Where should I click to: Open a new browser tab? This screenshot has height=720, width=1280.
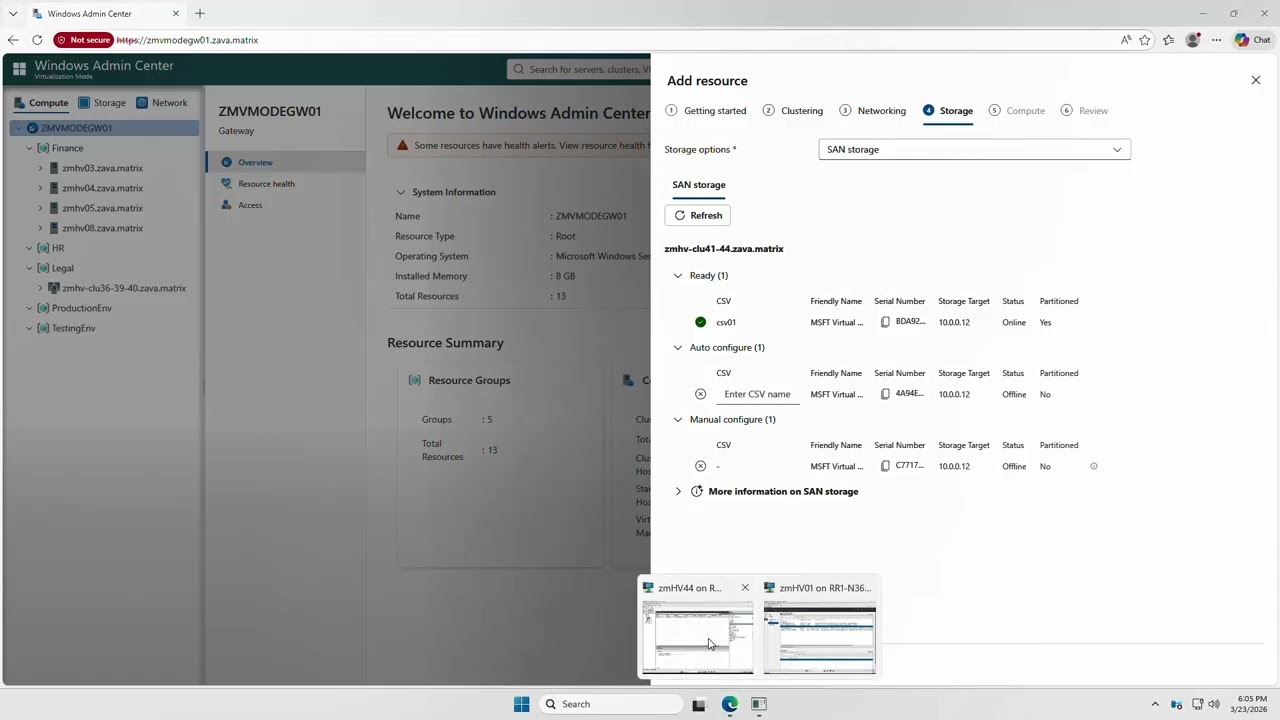(200, 14)
